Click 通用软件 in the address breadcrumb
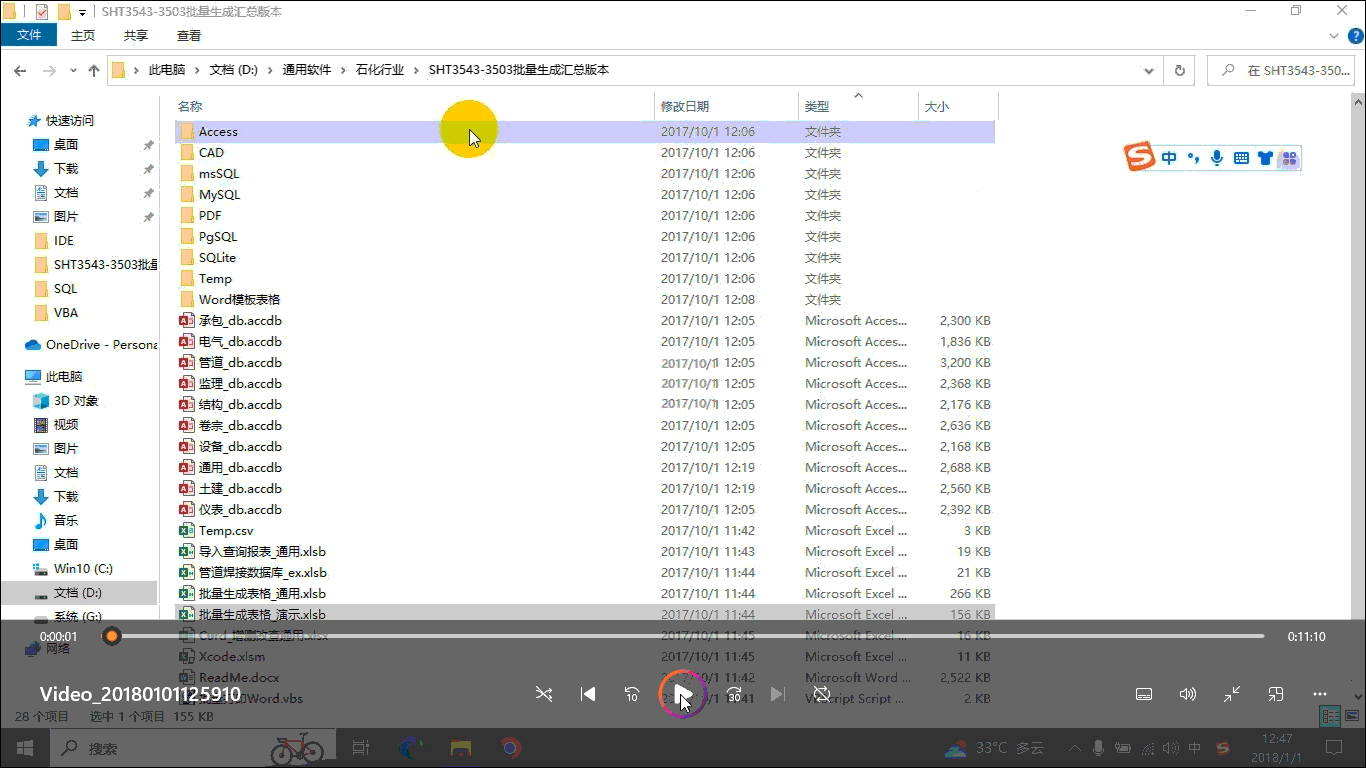1366x768 pixels. (x=306, y=70)
